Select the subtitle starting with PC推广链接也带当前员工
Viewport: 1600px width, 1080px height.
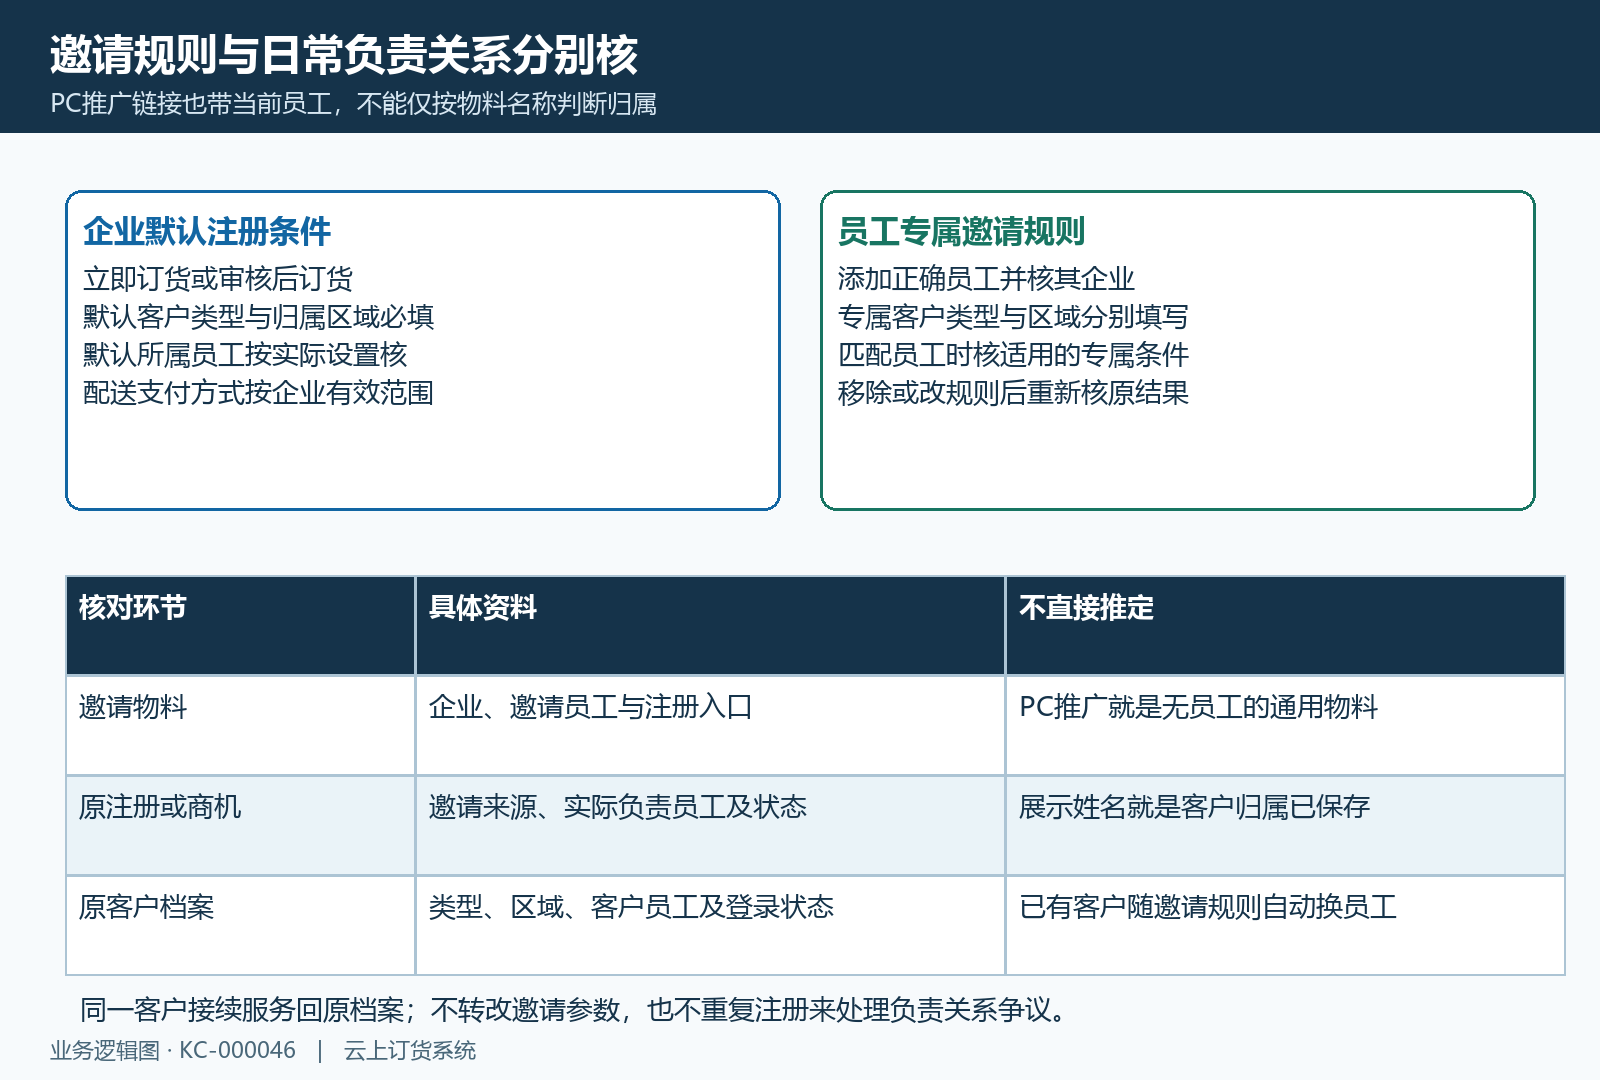pos(353,104)
